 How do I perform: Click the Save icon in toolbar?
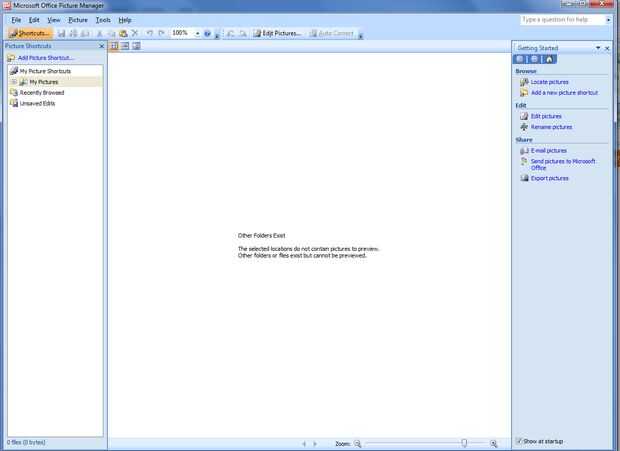point(62,34)
